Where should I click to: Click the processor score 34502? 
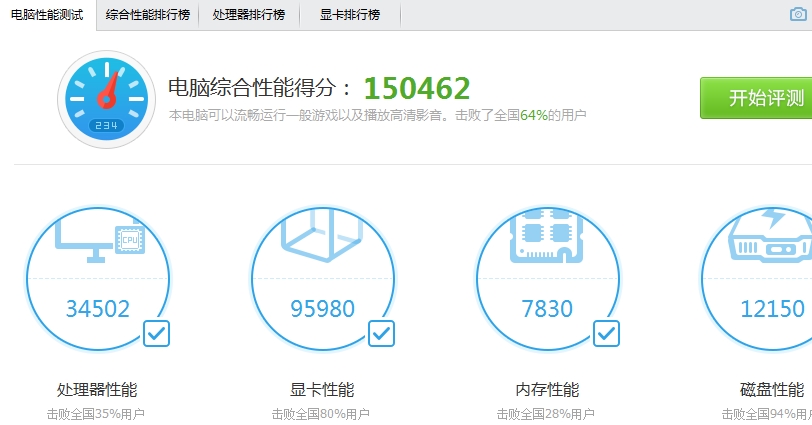click(98, 309)
